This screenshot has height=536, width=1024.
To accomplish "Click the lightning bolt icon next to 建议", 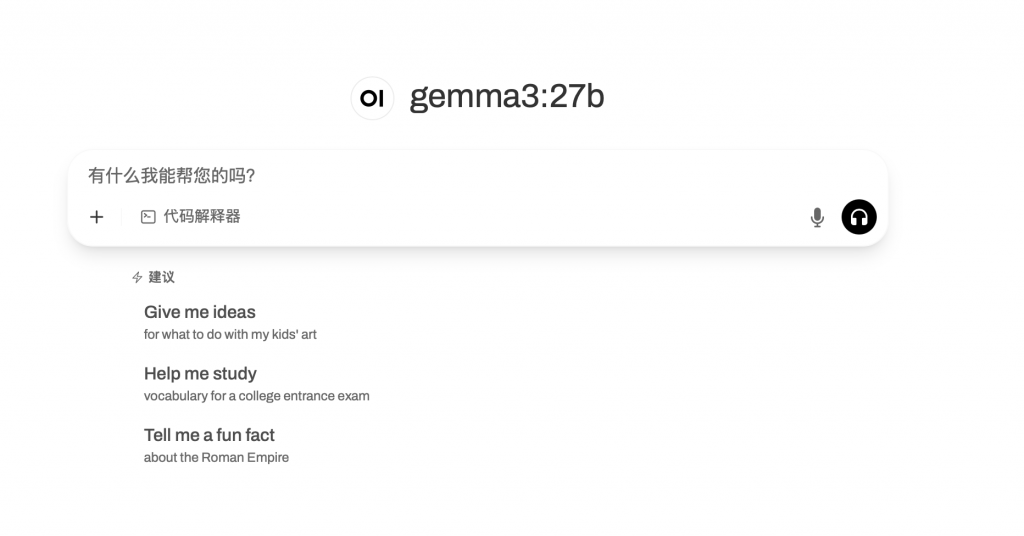I will (x=137, y=277).
